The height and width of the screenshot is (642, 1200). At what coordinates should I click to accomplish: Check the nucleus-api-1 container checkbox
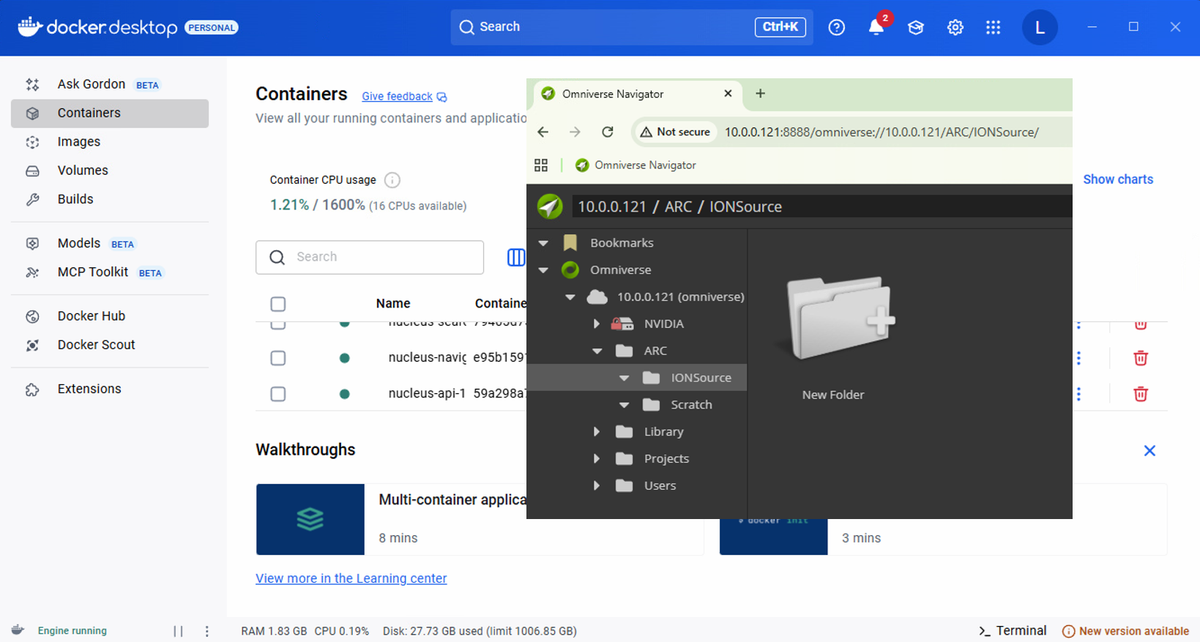278,394
